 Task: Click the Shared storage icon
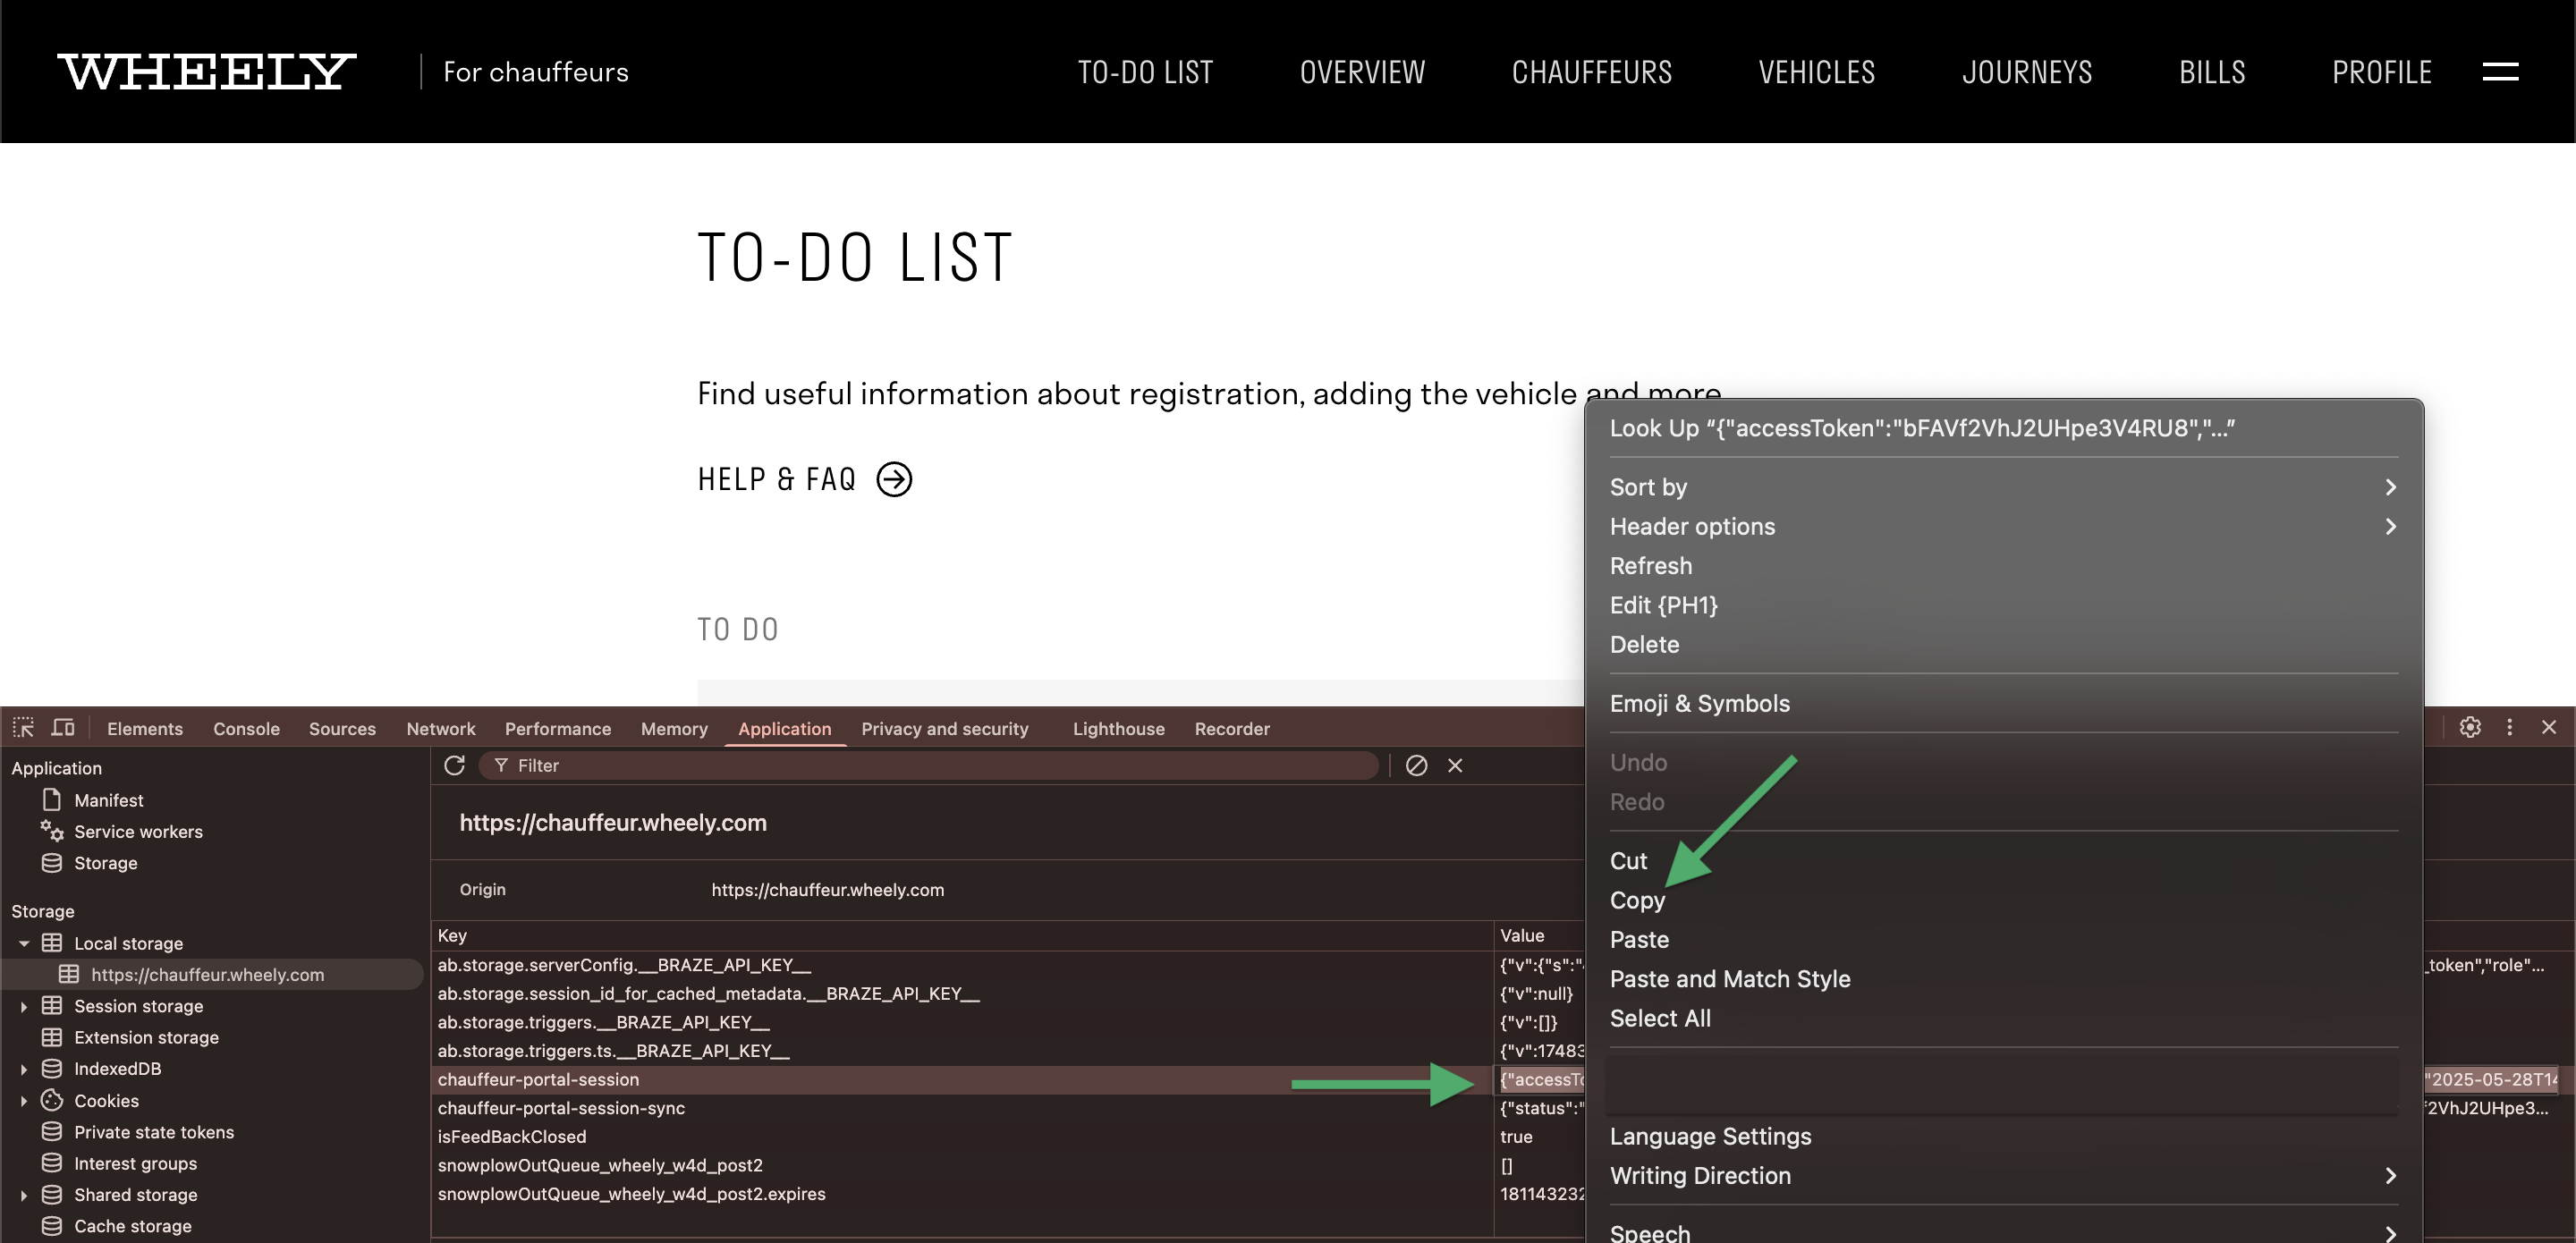pos(52,1194)
